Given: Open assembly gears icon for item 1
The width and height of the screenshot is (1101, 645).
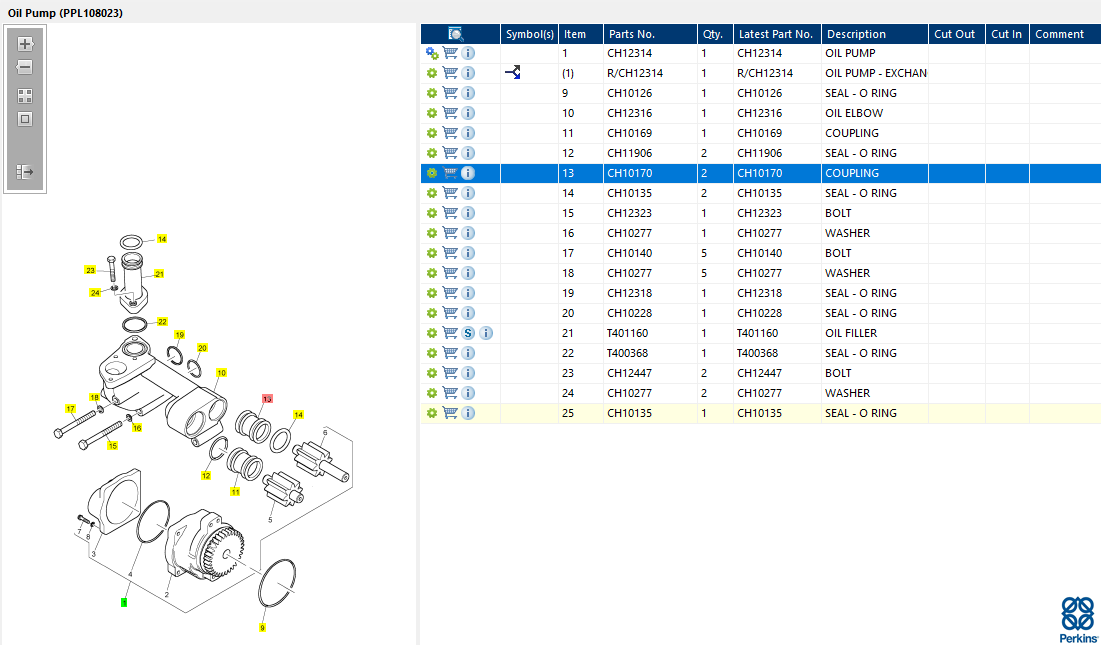Looking at the screenshot, I should pos(432,53).
